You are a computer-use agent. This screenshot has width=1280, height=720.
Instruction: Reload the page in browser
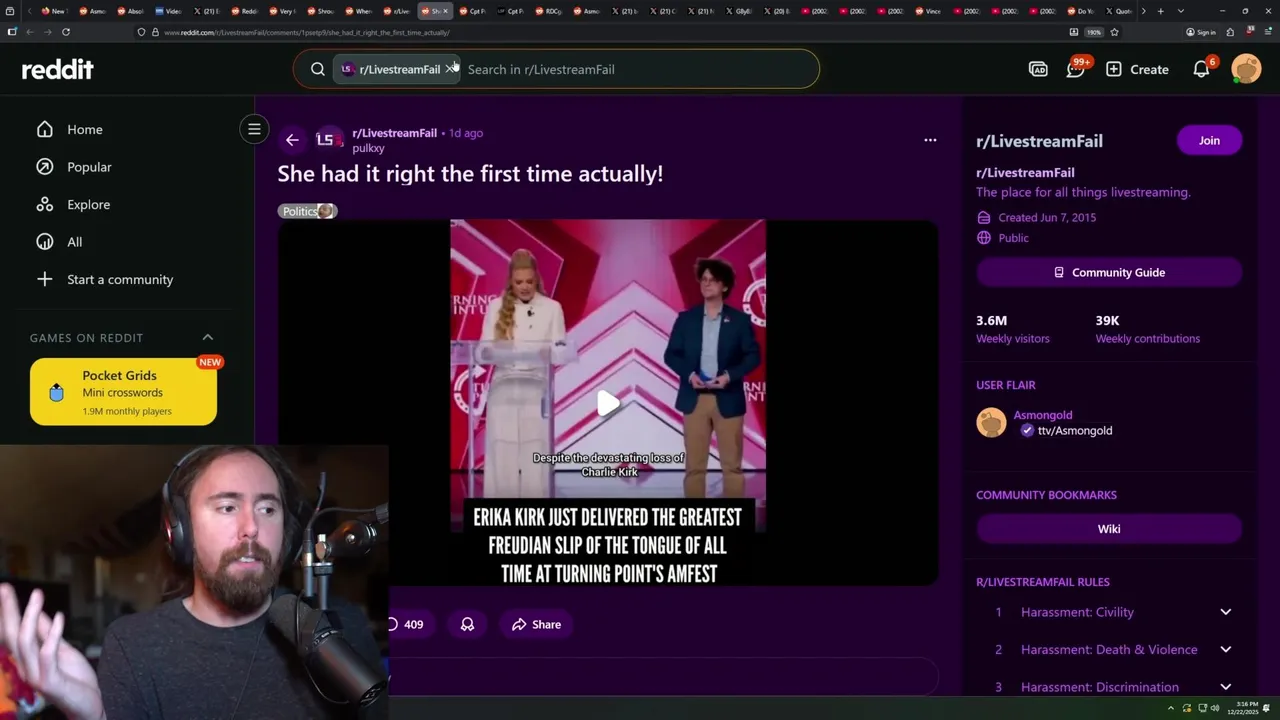tap(66, 32)
